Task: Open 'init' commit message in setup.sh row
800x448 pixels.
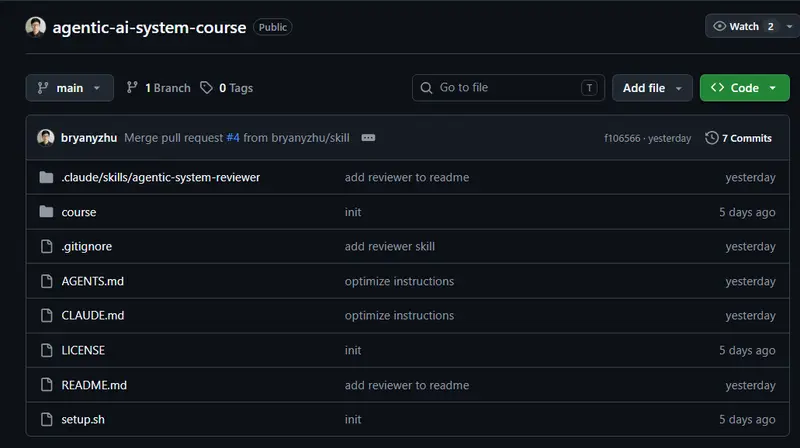Action: click(353, 419)
